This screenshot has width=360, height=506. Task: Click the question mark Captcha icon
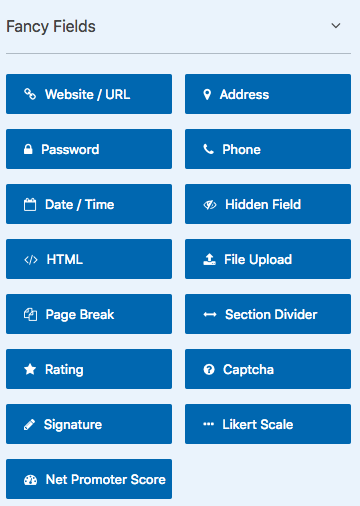[209, 369]
